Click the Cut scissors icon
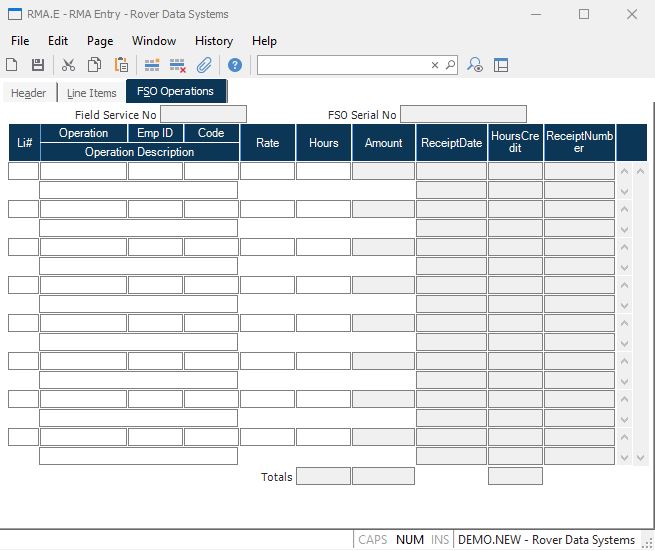The image size is (655, 551). [68, 65]
